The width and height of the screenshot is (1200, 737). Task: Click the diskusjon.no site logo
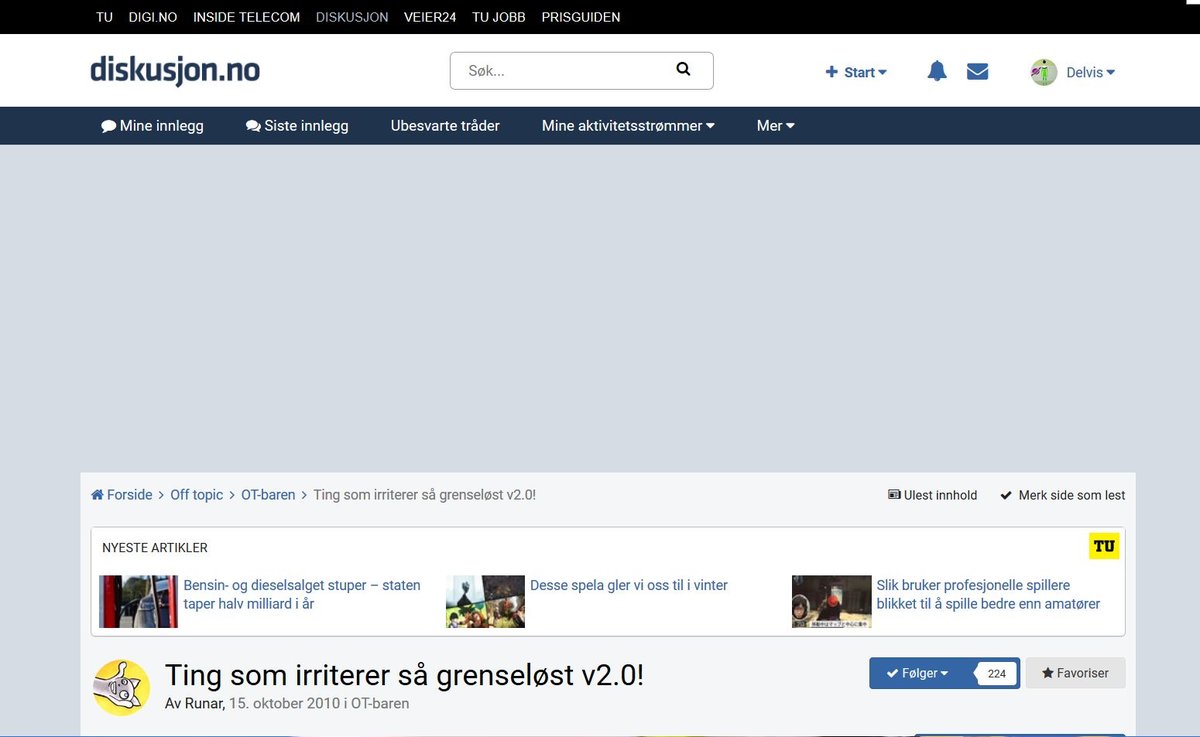click(175, 70)
